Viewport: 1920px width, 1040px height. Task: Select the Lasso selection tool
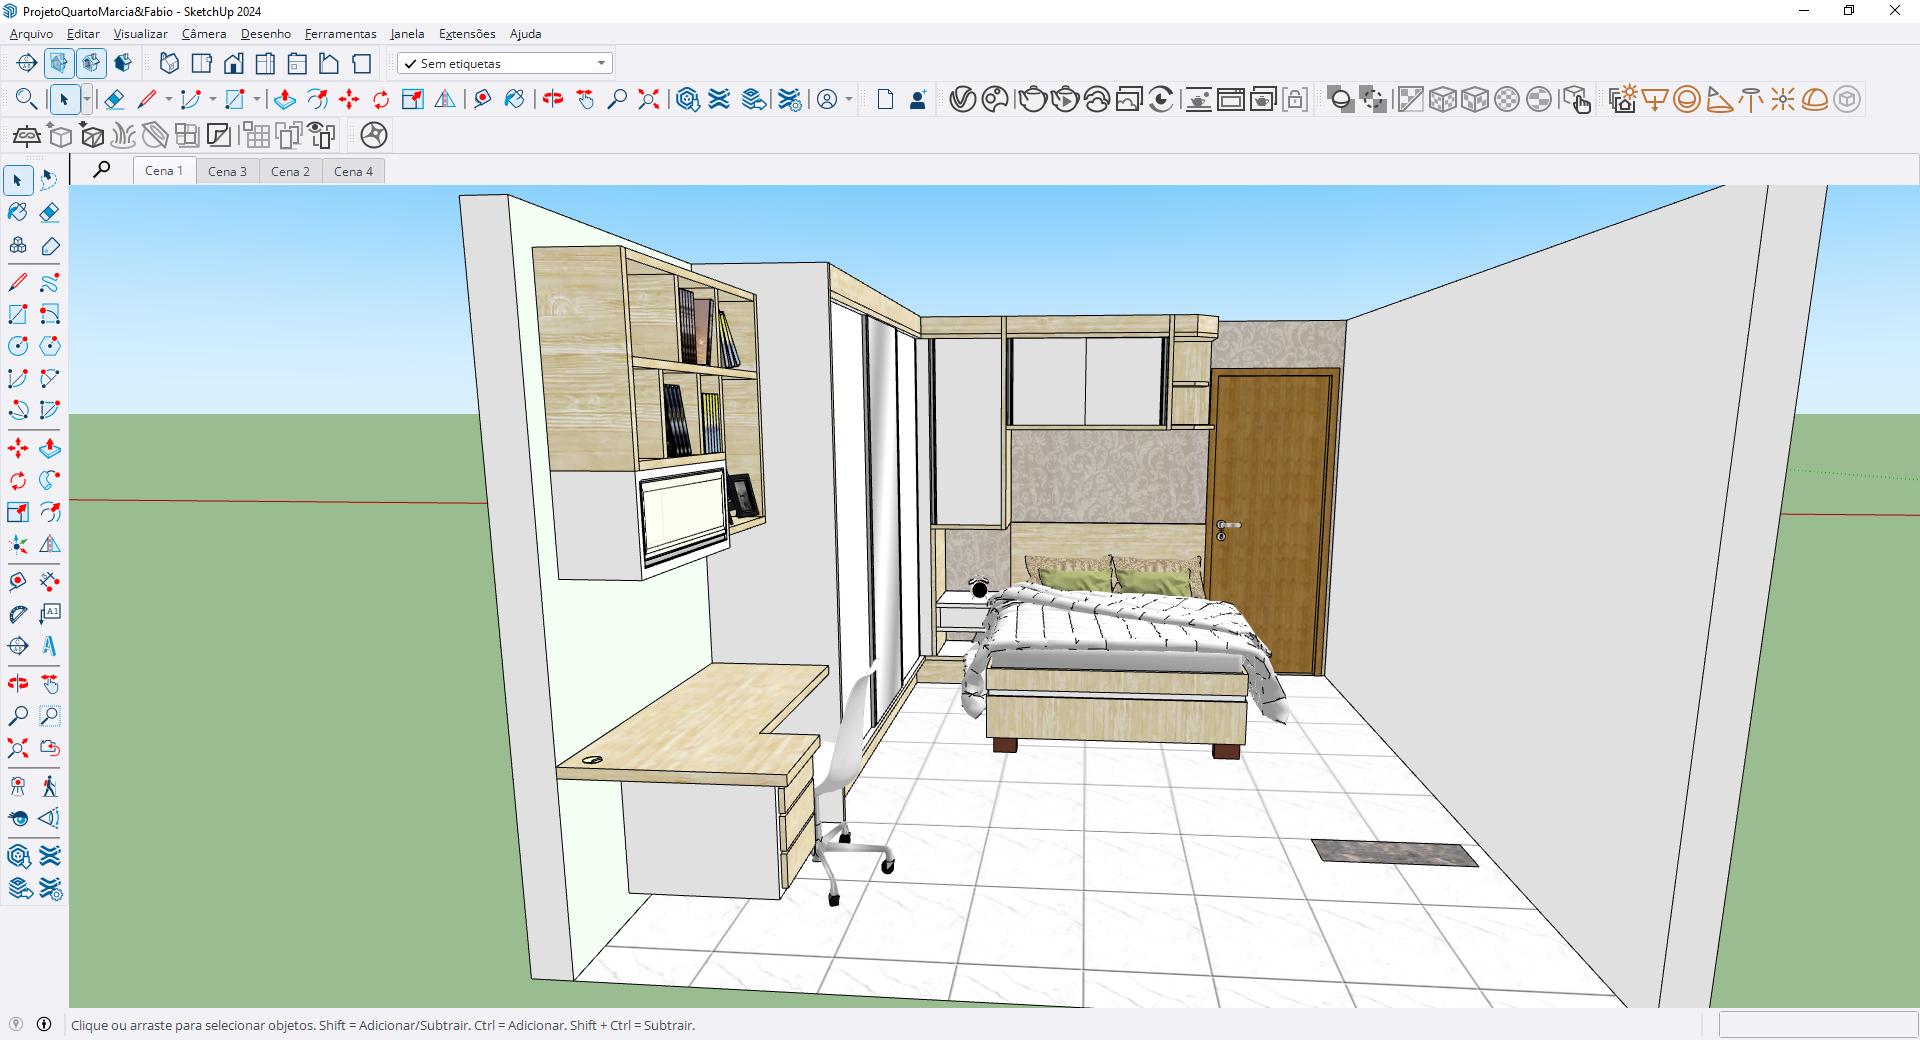coord(49,180)
